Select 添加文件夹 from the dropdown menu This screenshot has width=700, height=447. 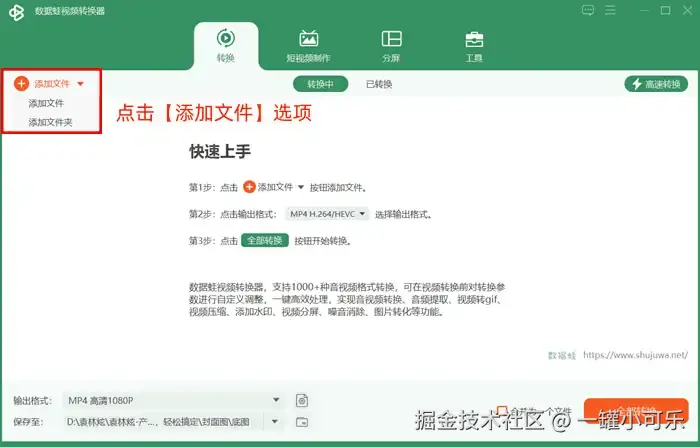[50, 122]
